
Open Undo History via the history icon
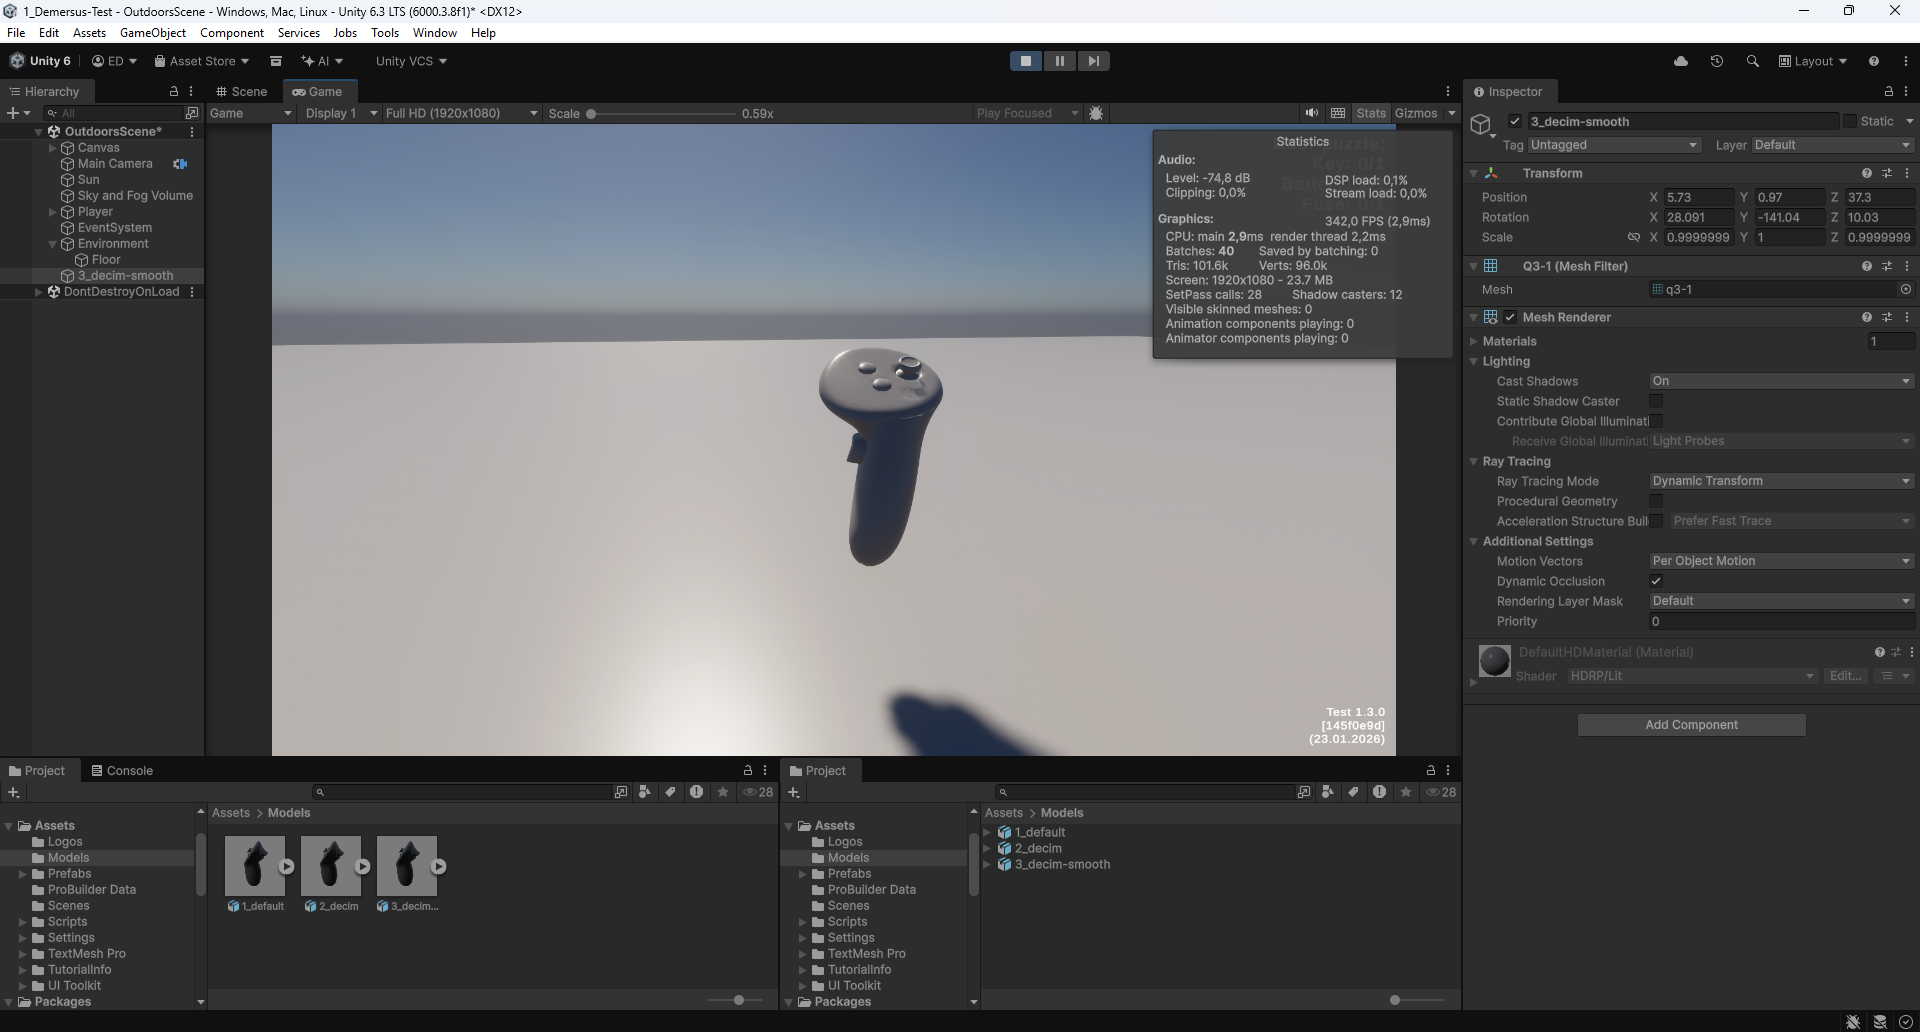point(1717,61)
